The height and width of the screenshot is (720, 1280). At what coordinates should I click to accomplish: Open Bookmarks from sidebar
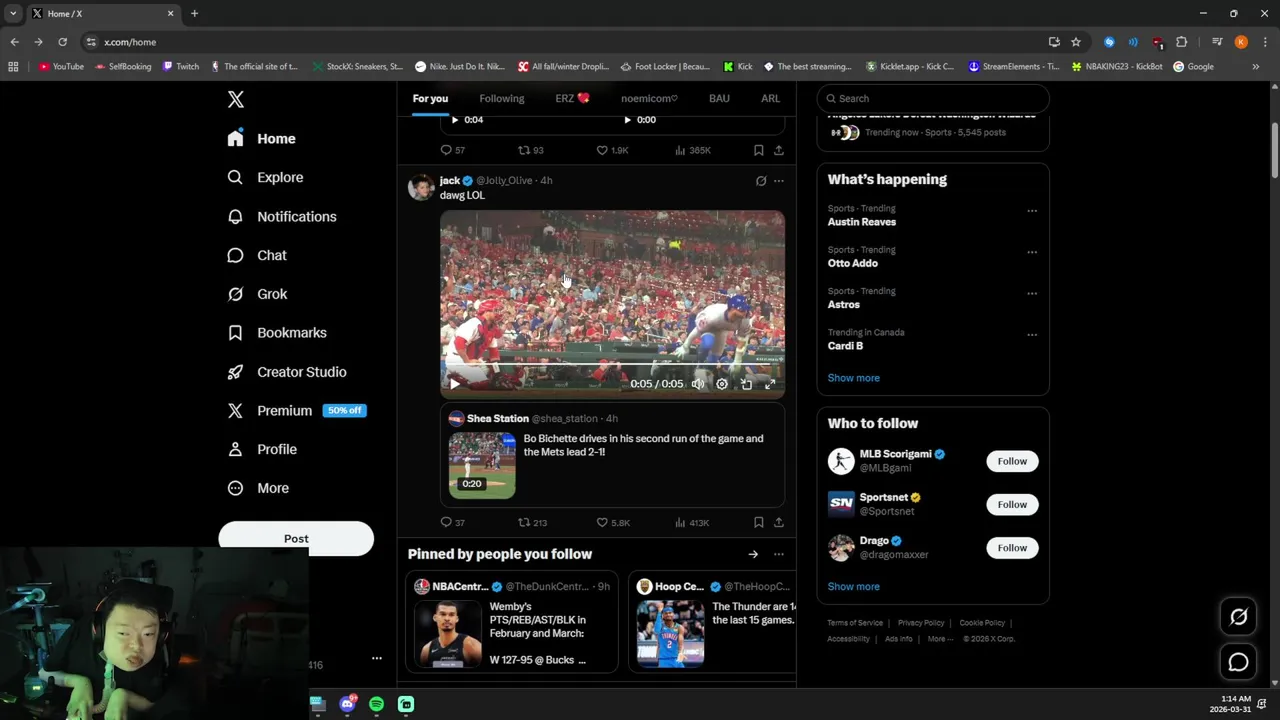[x=276, y=333]
